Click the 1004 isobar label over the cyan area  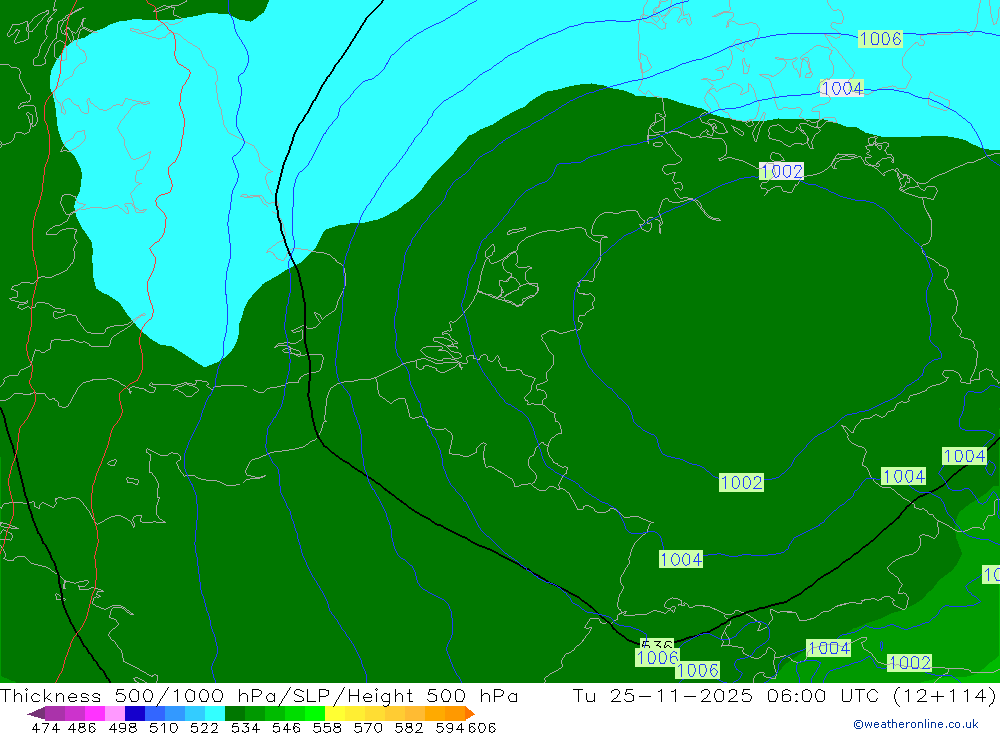point(842,88)
